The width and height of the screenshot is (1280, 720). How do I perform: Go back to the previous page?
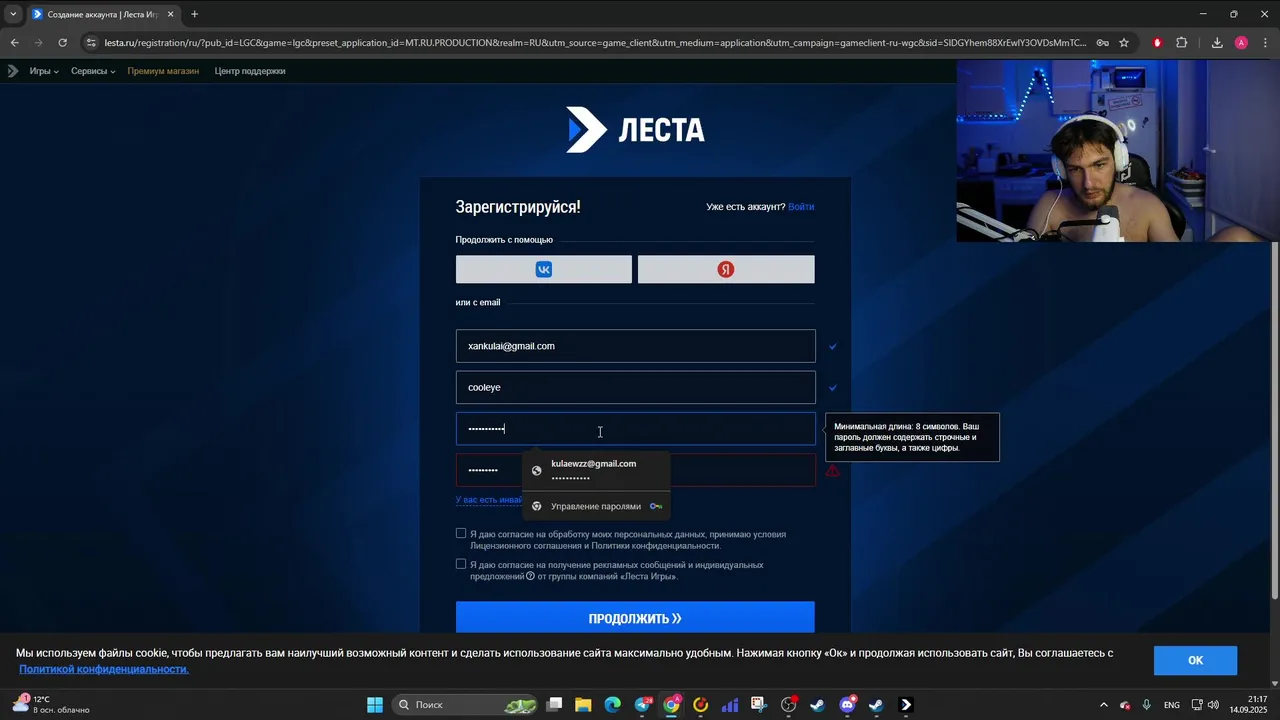click(14, 43)
